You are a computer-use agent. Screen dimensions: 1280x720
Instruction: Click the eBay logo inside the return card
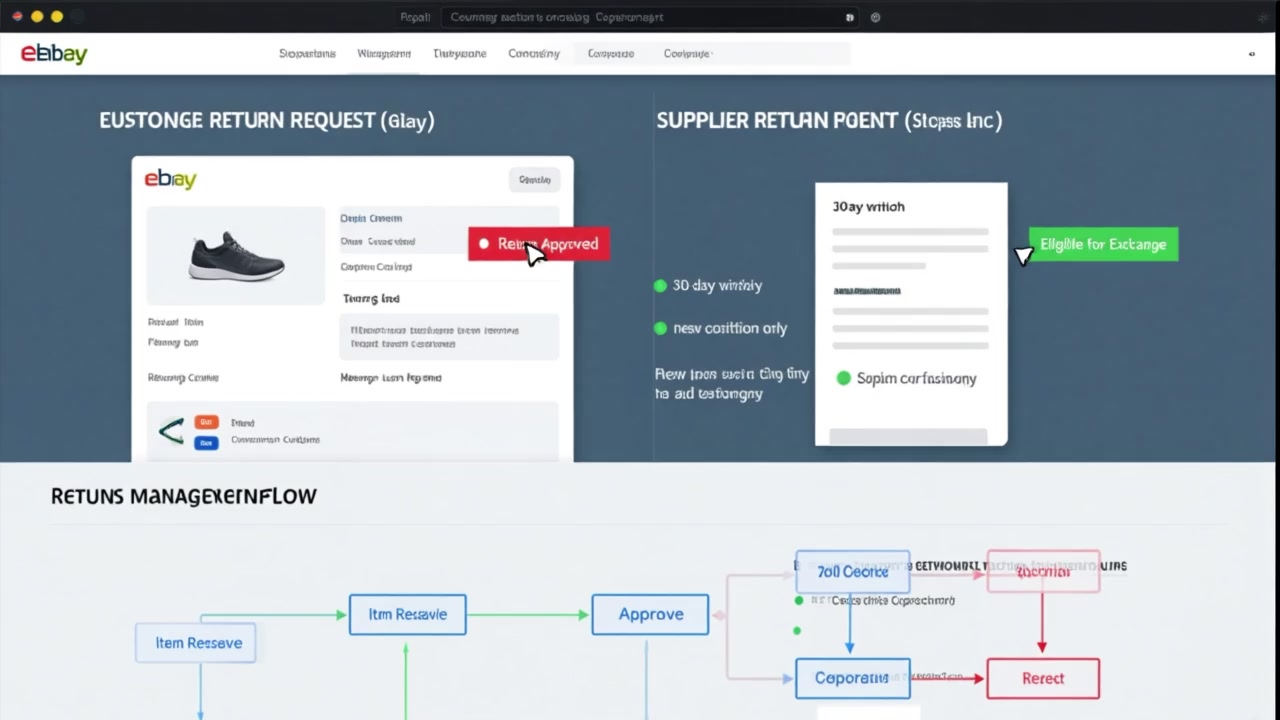(x=170, y=179)
